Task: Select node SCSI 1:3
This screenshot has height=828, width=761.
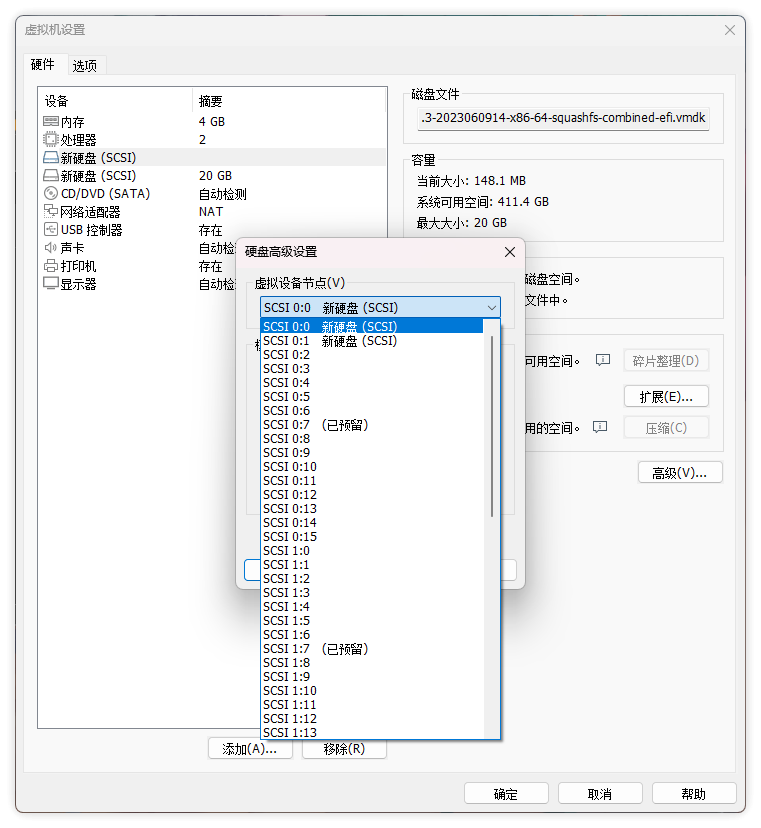Action: (372, 592)
